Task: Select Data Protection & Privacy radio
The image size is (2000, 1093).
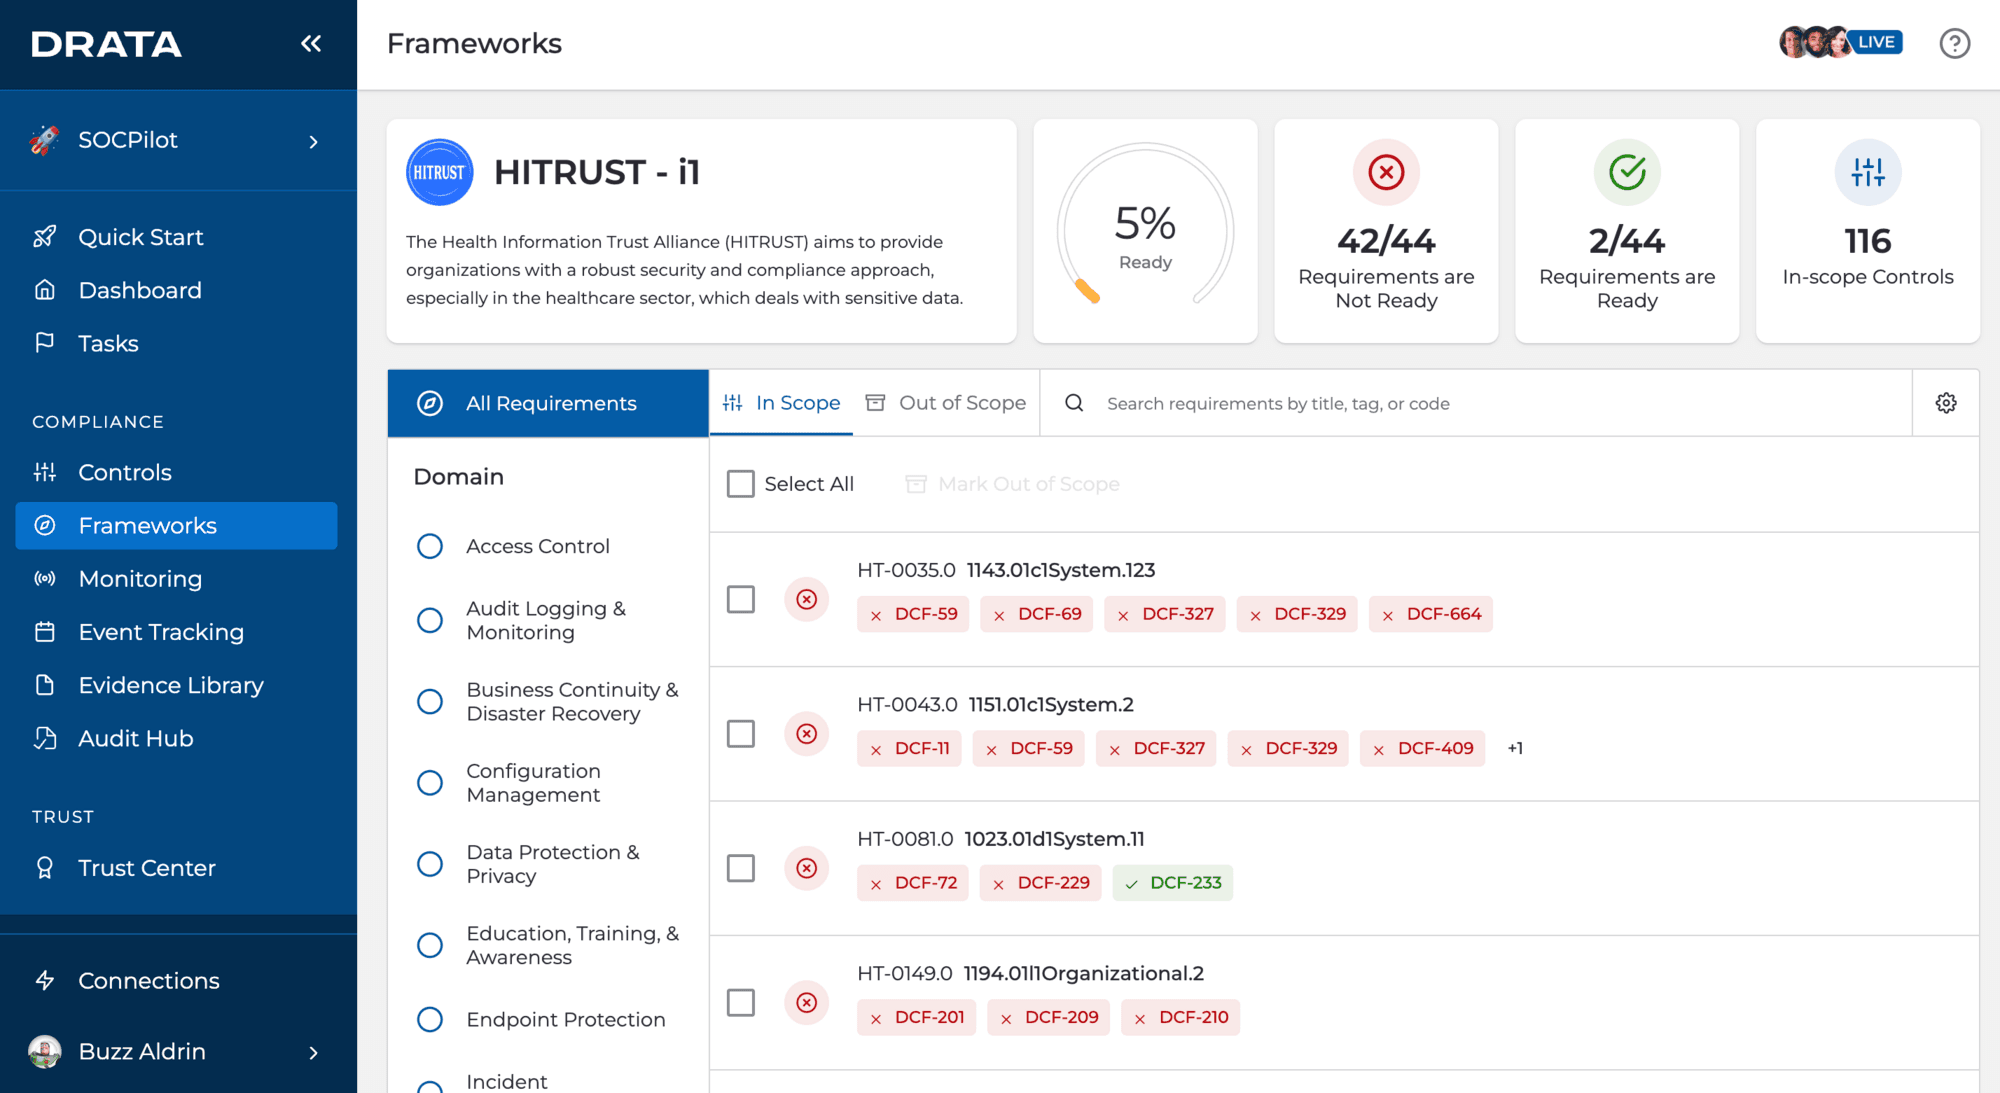Action: [430, 864]
